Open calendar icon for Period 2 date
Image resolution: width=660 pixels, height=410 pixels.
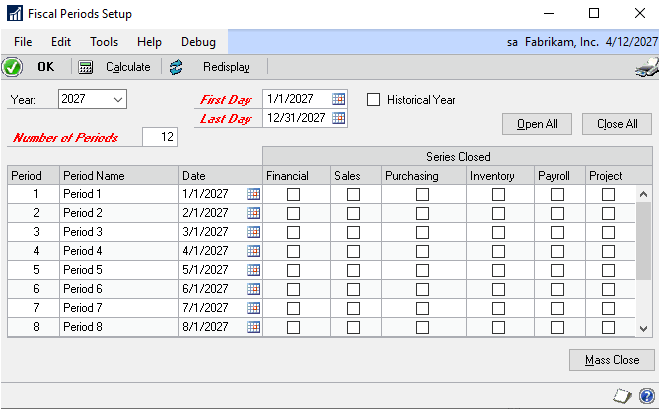click(253, 213)
